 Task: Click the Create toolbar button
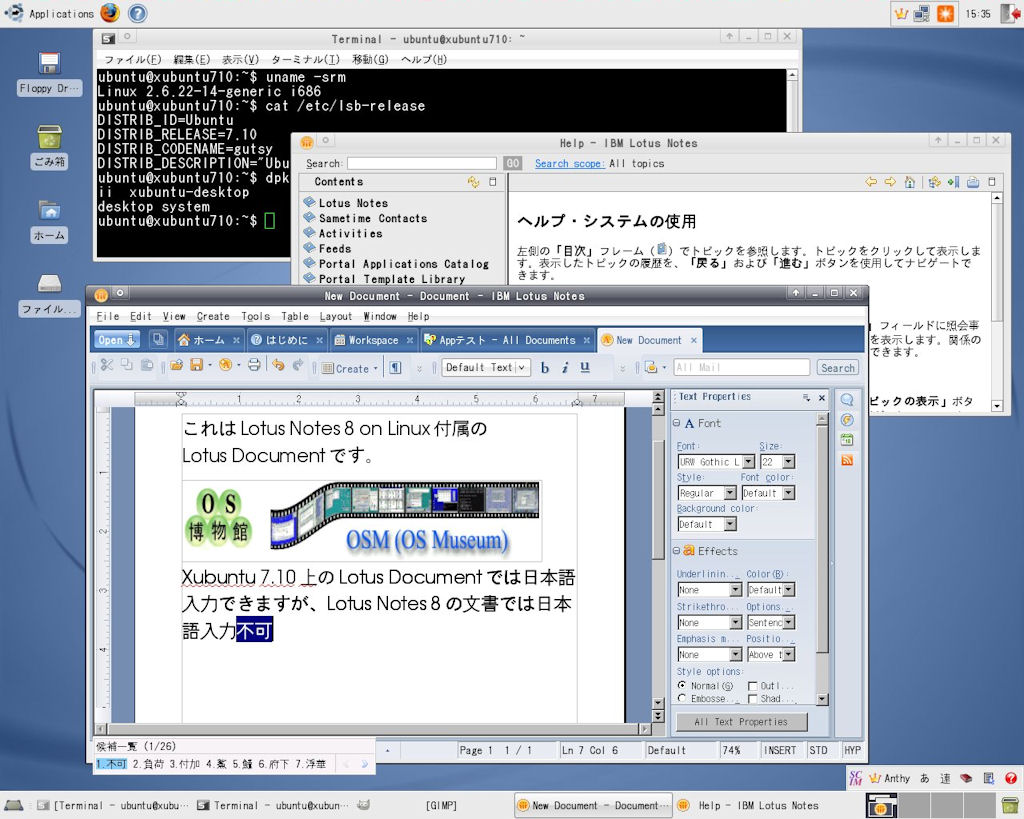pyautogui.click(x=349, y=368)
